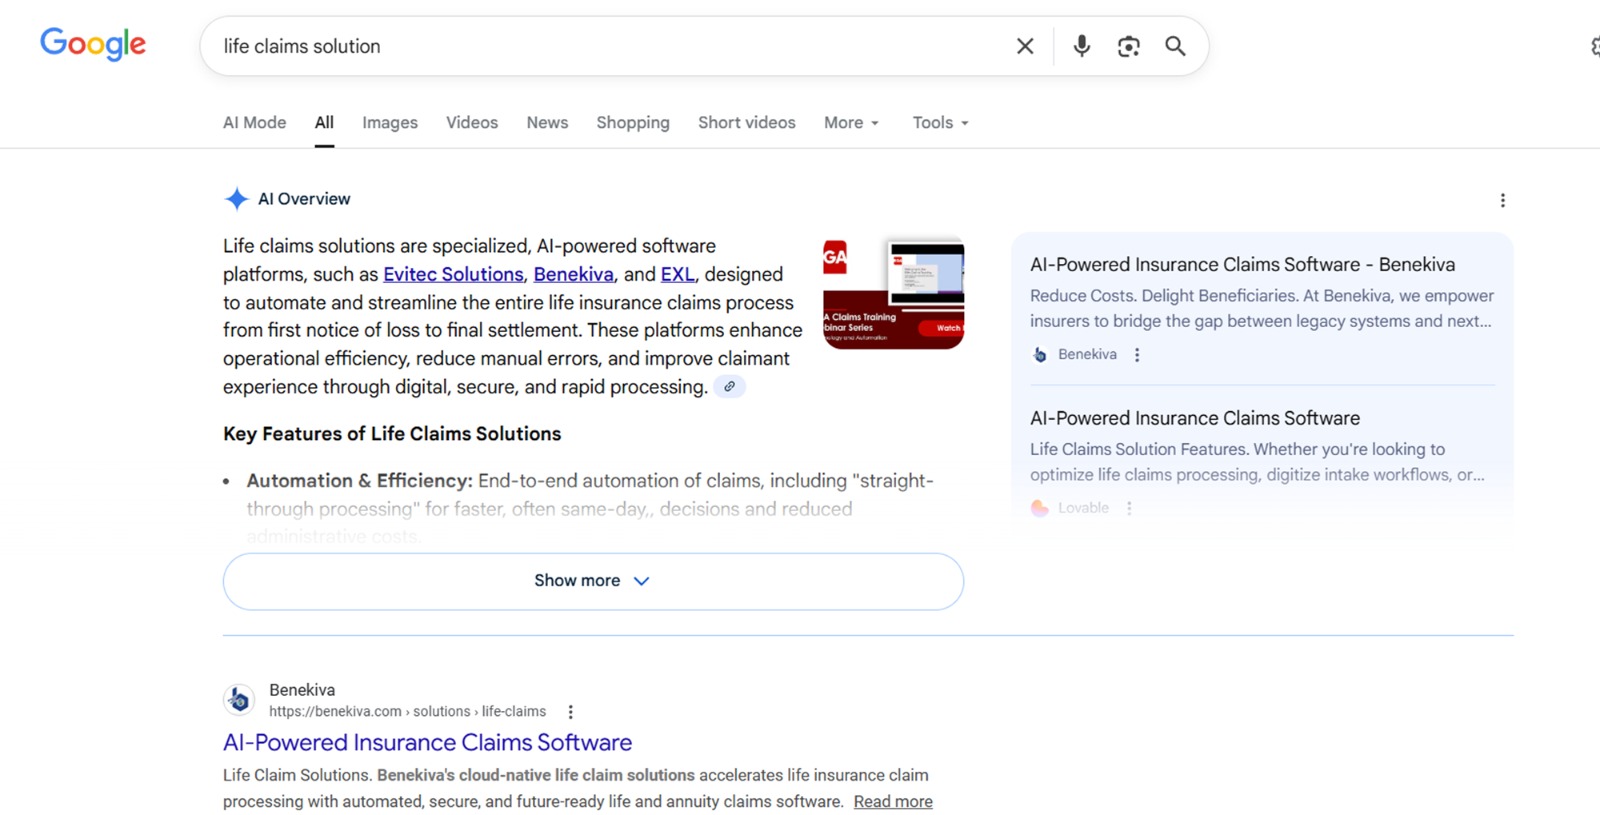Open Google Lens image search icon
The width and height of the screenshot is (1600, 815).
[x=1128, y=46]
